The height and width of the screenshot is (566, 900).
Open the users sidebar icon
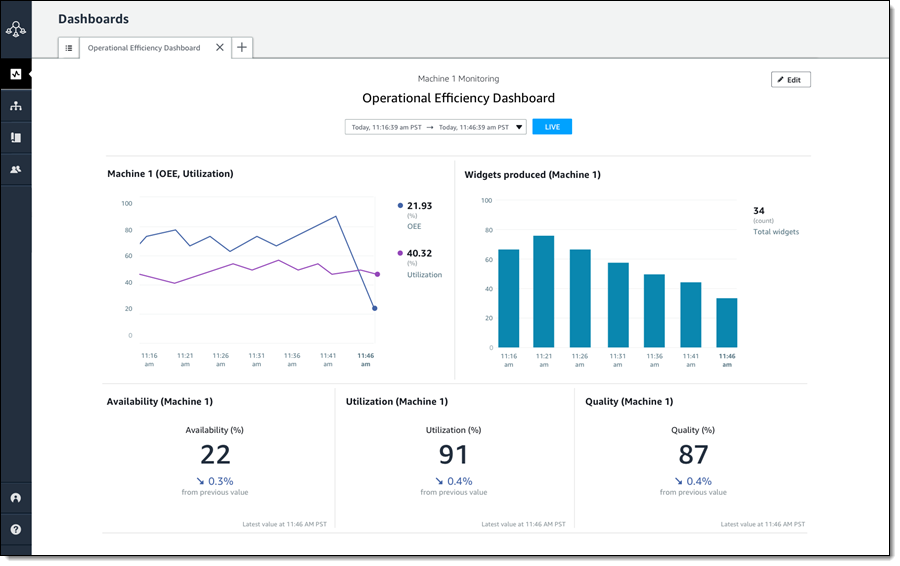click(x=16, y=170)
